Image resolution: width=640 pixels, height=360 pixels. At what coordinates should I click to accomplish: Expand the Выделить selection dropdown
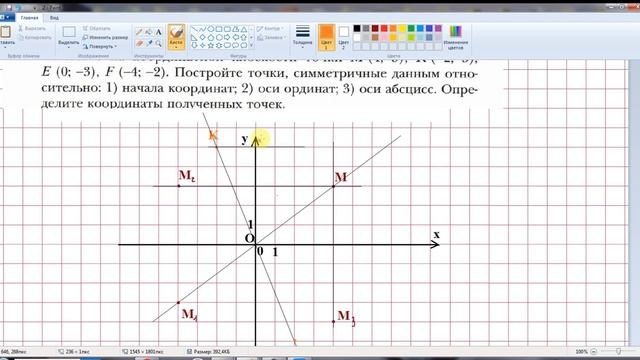[69, 47]
